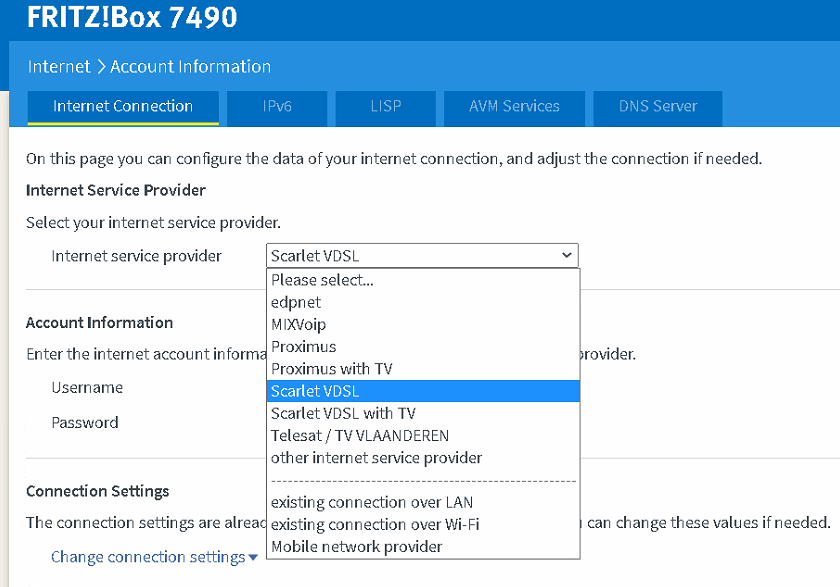Go to the AVM Services tab
840x587 pixels.
[514, 106]
